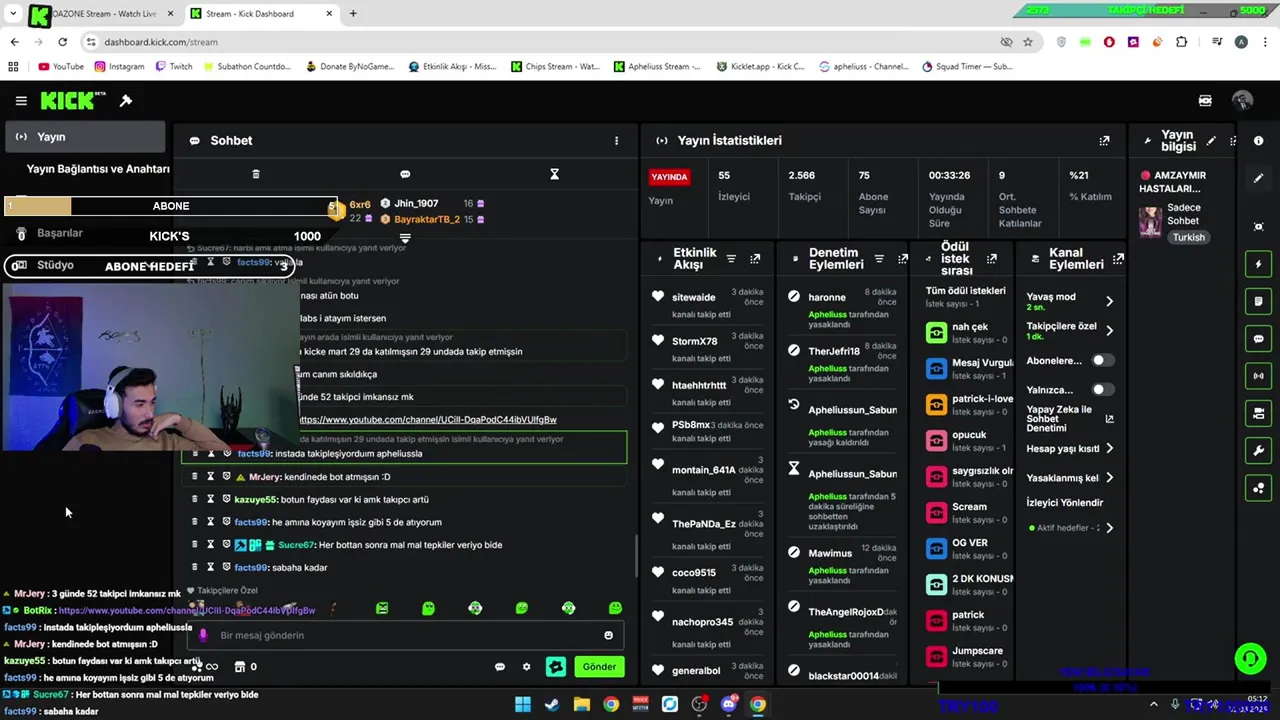Select the Jumpscare reward request
This screenshot has width=1280, height=720.
pyautogui.click(x=969, y=656)
